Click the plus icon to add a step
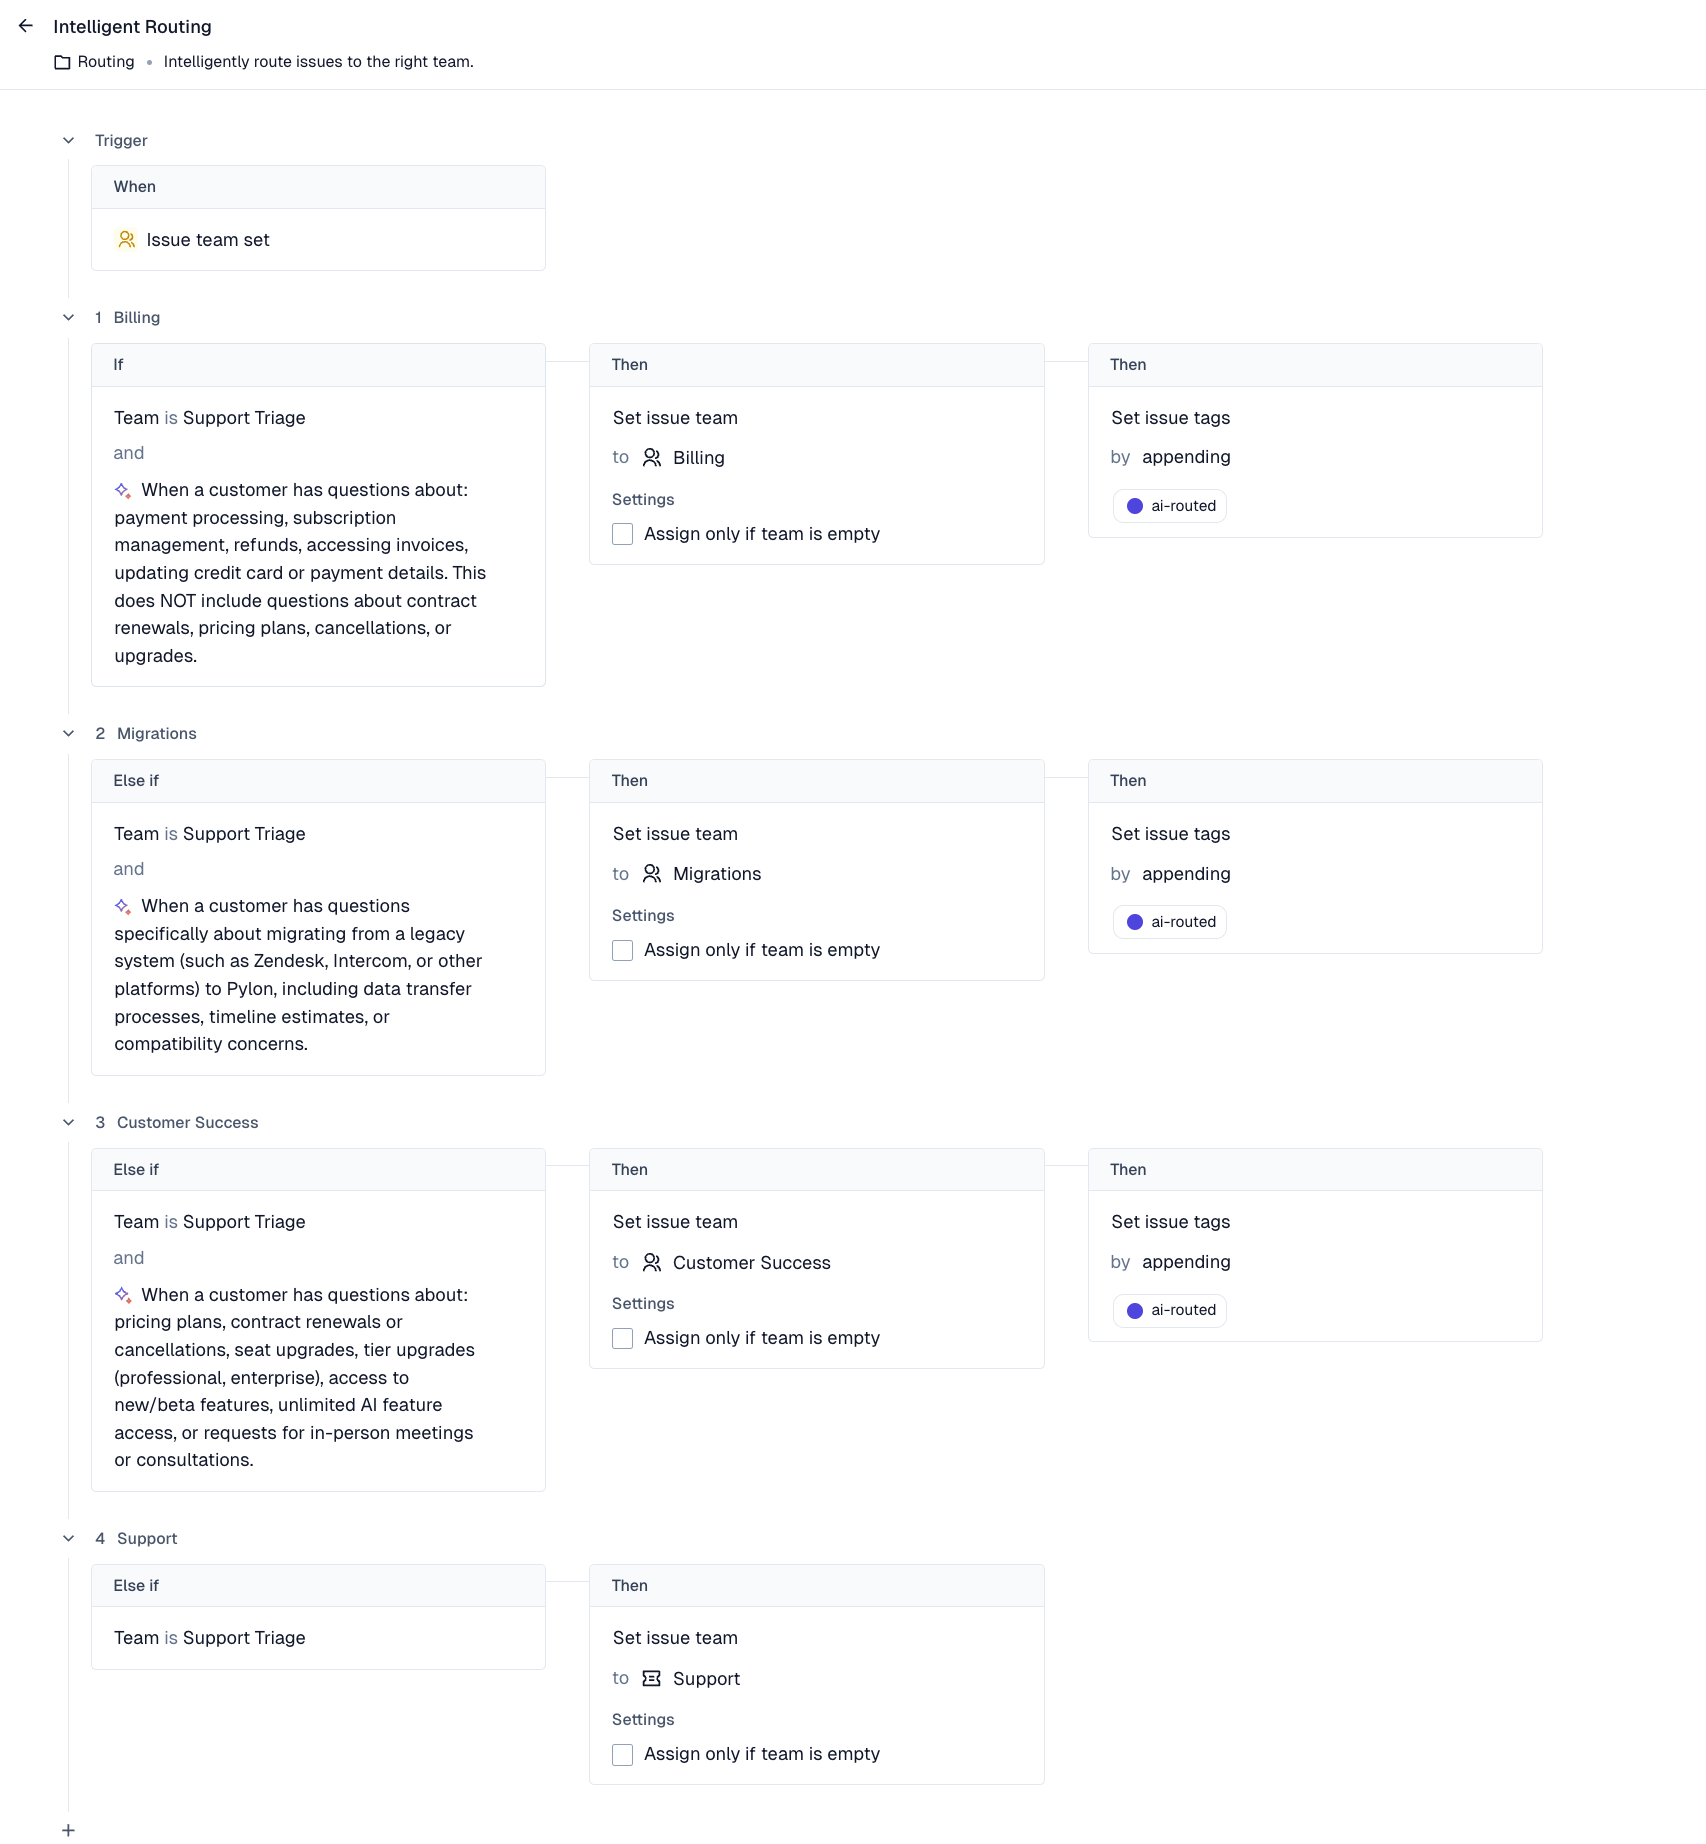 pos(68,1830)
